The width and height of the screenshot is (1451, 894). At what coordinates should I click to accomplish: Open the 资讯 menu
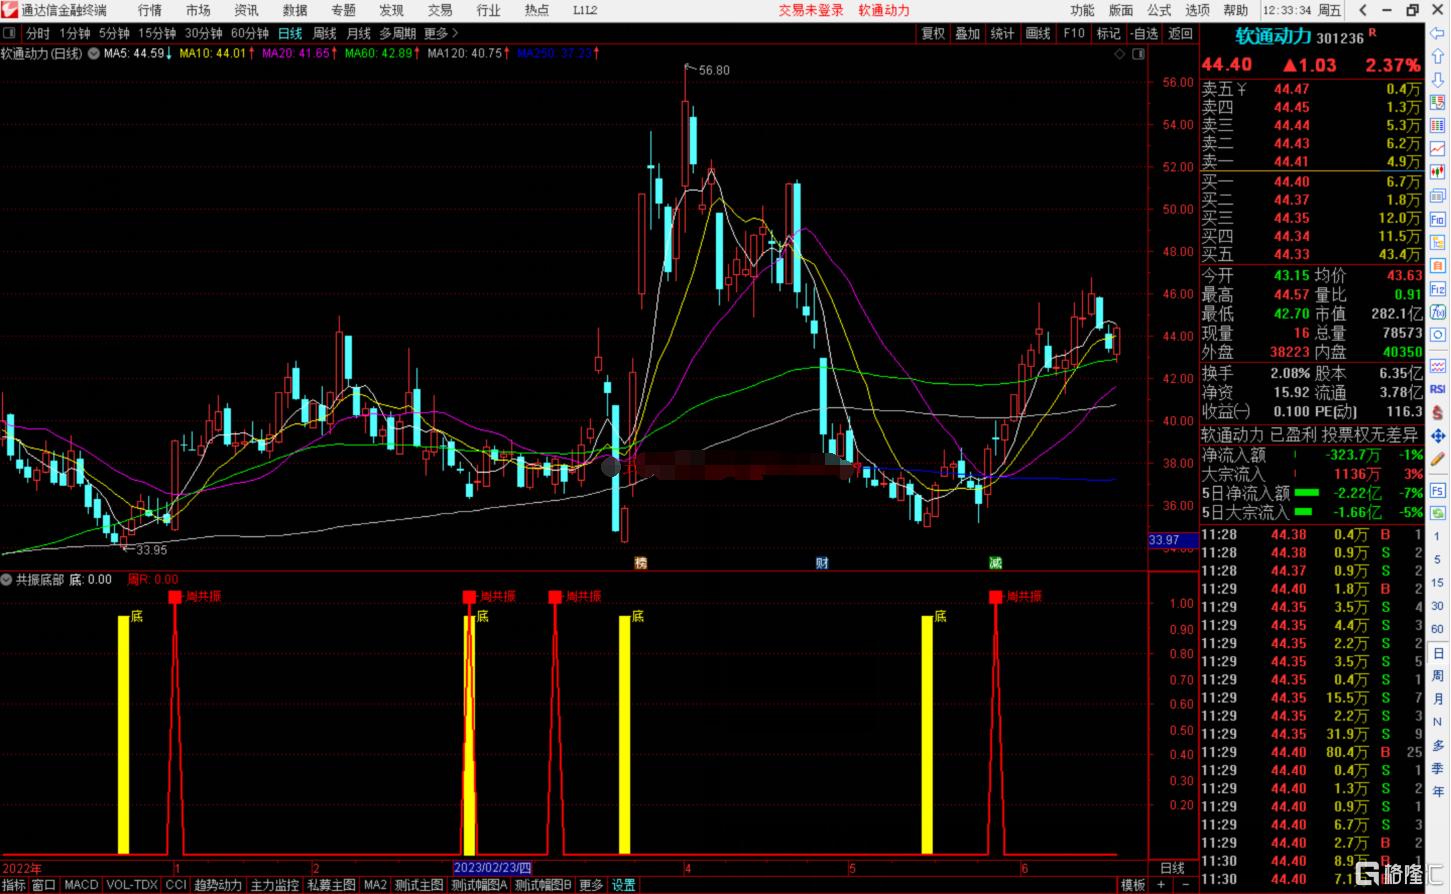246,10
